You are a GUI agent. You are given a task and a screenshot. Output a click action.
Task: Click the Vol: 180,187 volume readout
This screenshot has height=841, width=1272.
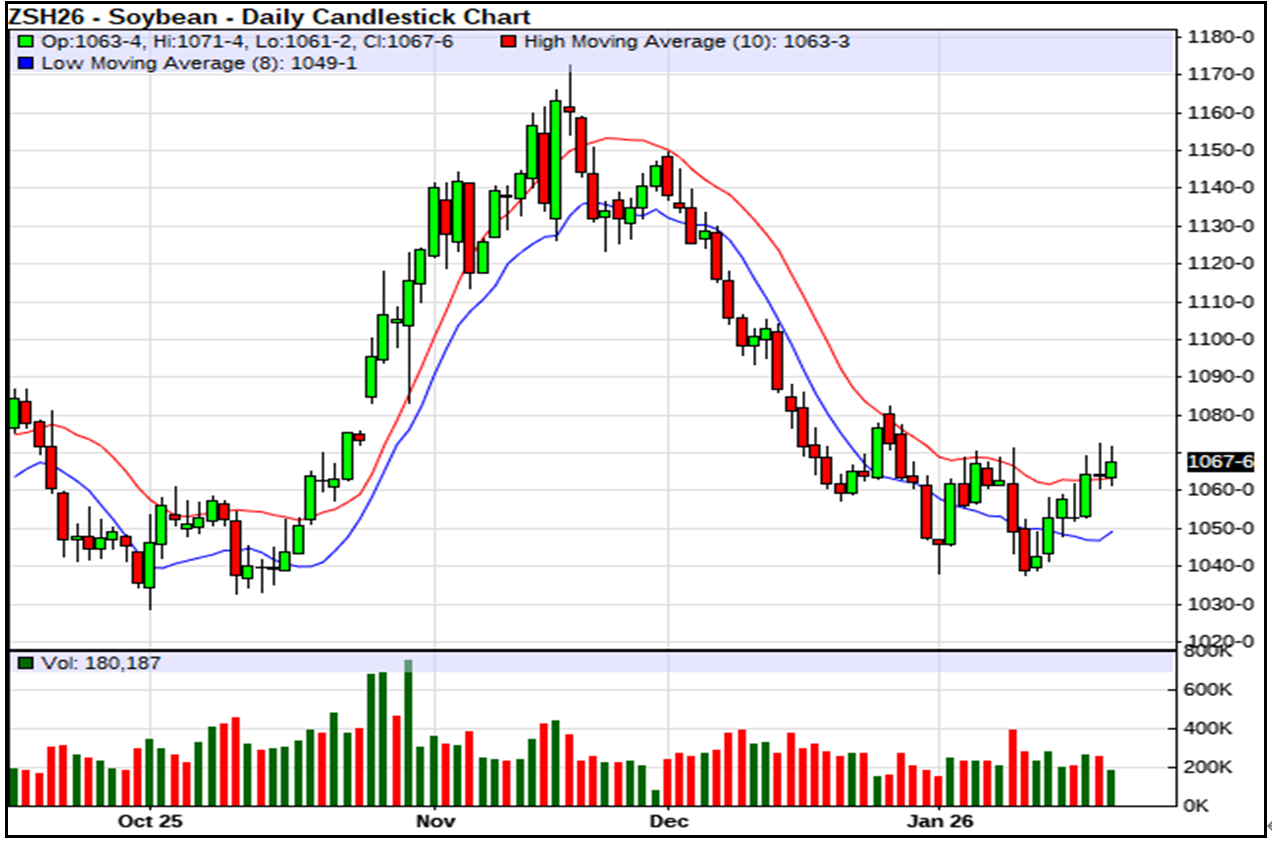[x=101, y=663]
